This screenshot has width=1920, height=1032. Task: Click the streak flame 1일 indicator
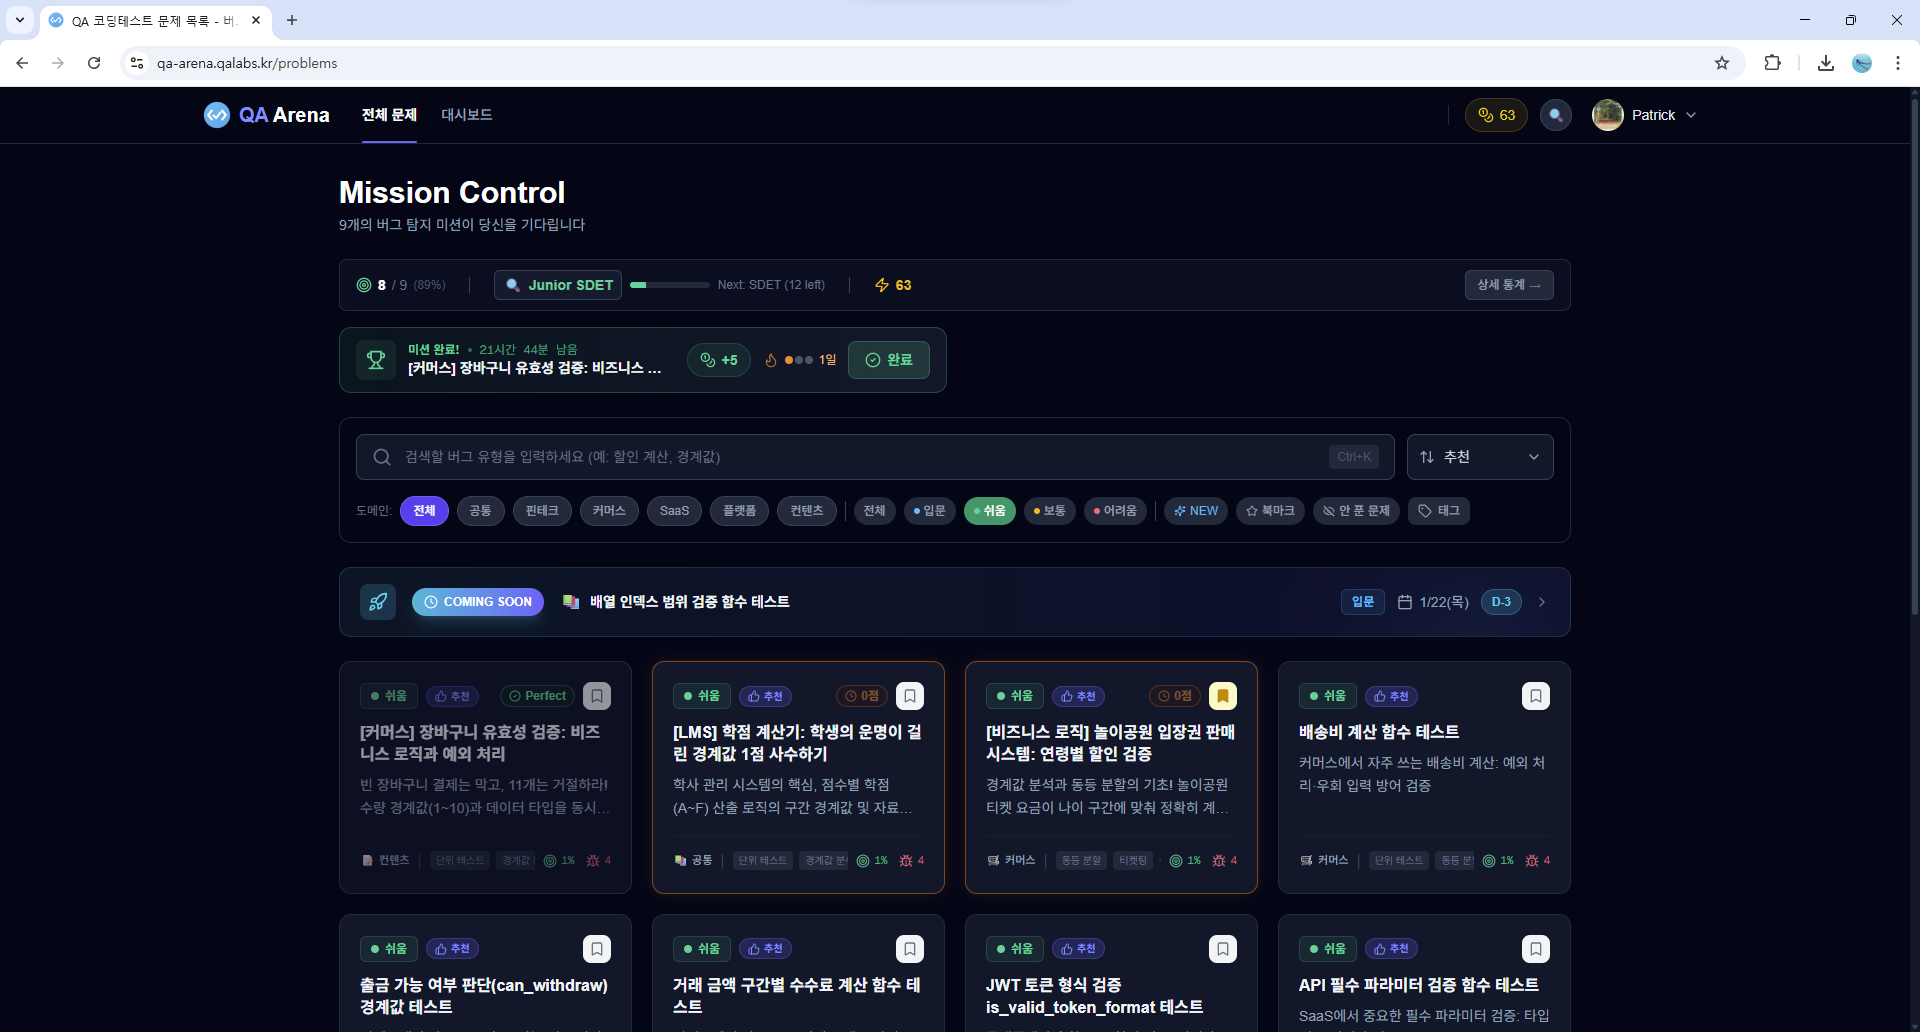point(800,360)
